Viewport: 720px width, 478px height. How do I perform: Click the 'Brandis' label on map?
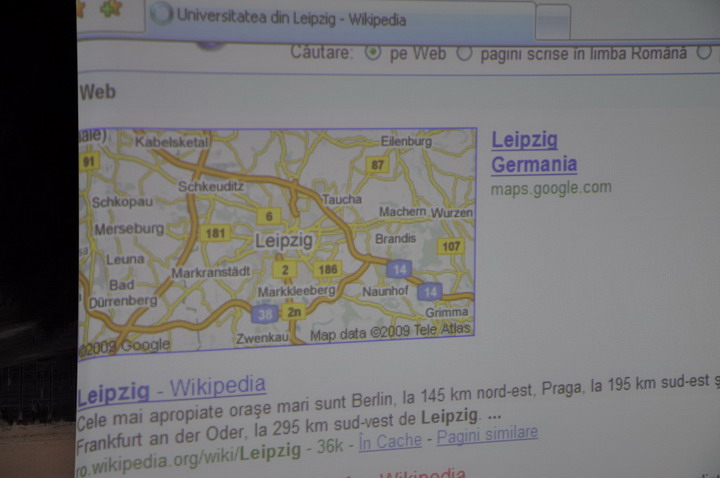coord(395,239)
